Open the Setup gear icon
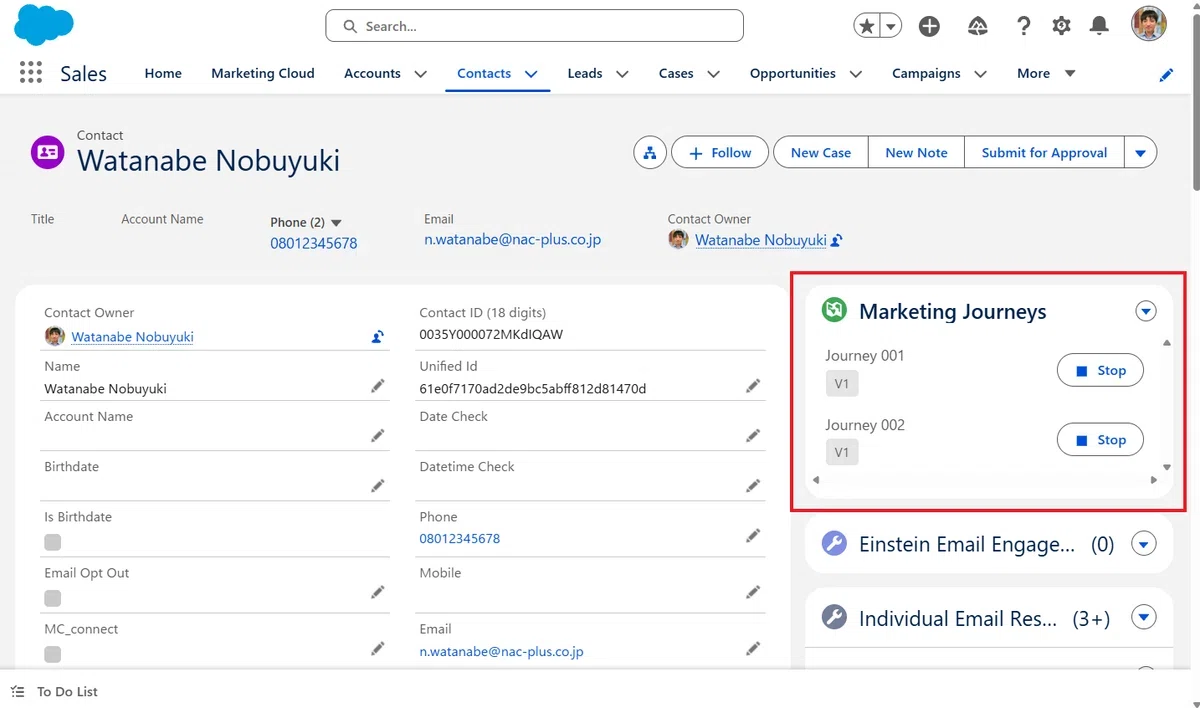 [1061, 26]
